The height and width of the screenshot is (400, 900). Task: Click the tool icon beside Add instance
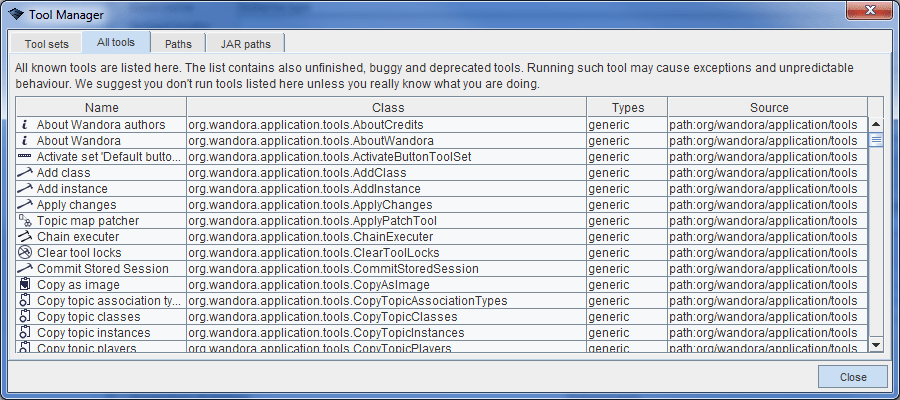[x=24, y=189]
